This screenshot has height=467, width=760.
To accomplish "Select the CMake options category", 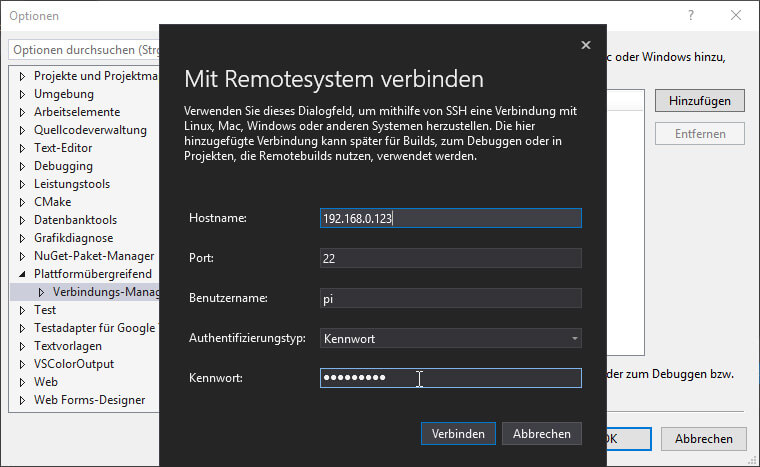I will [x=54, y=202].
